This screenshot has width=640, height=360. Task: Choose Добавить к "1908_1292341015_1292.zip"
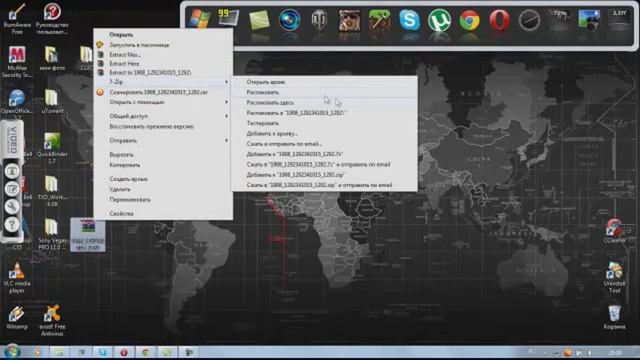[x=324, y=175]
